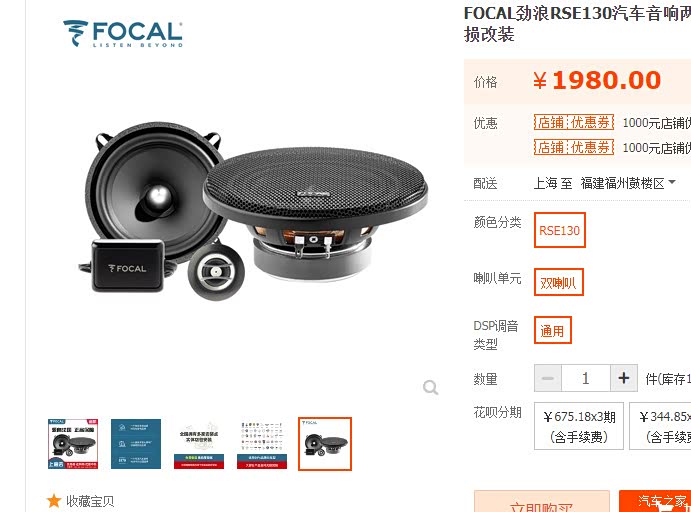Click the orange add-to-cart button

[655, 501]
